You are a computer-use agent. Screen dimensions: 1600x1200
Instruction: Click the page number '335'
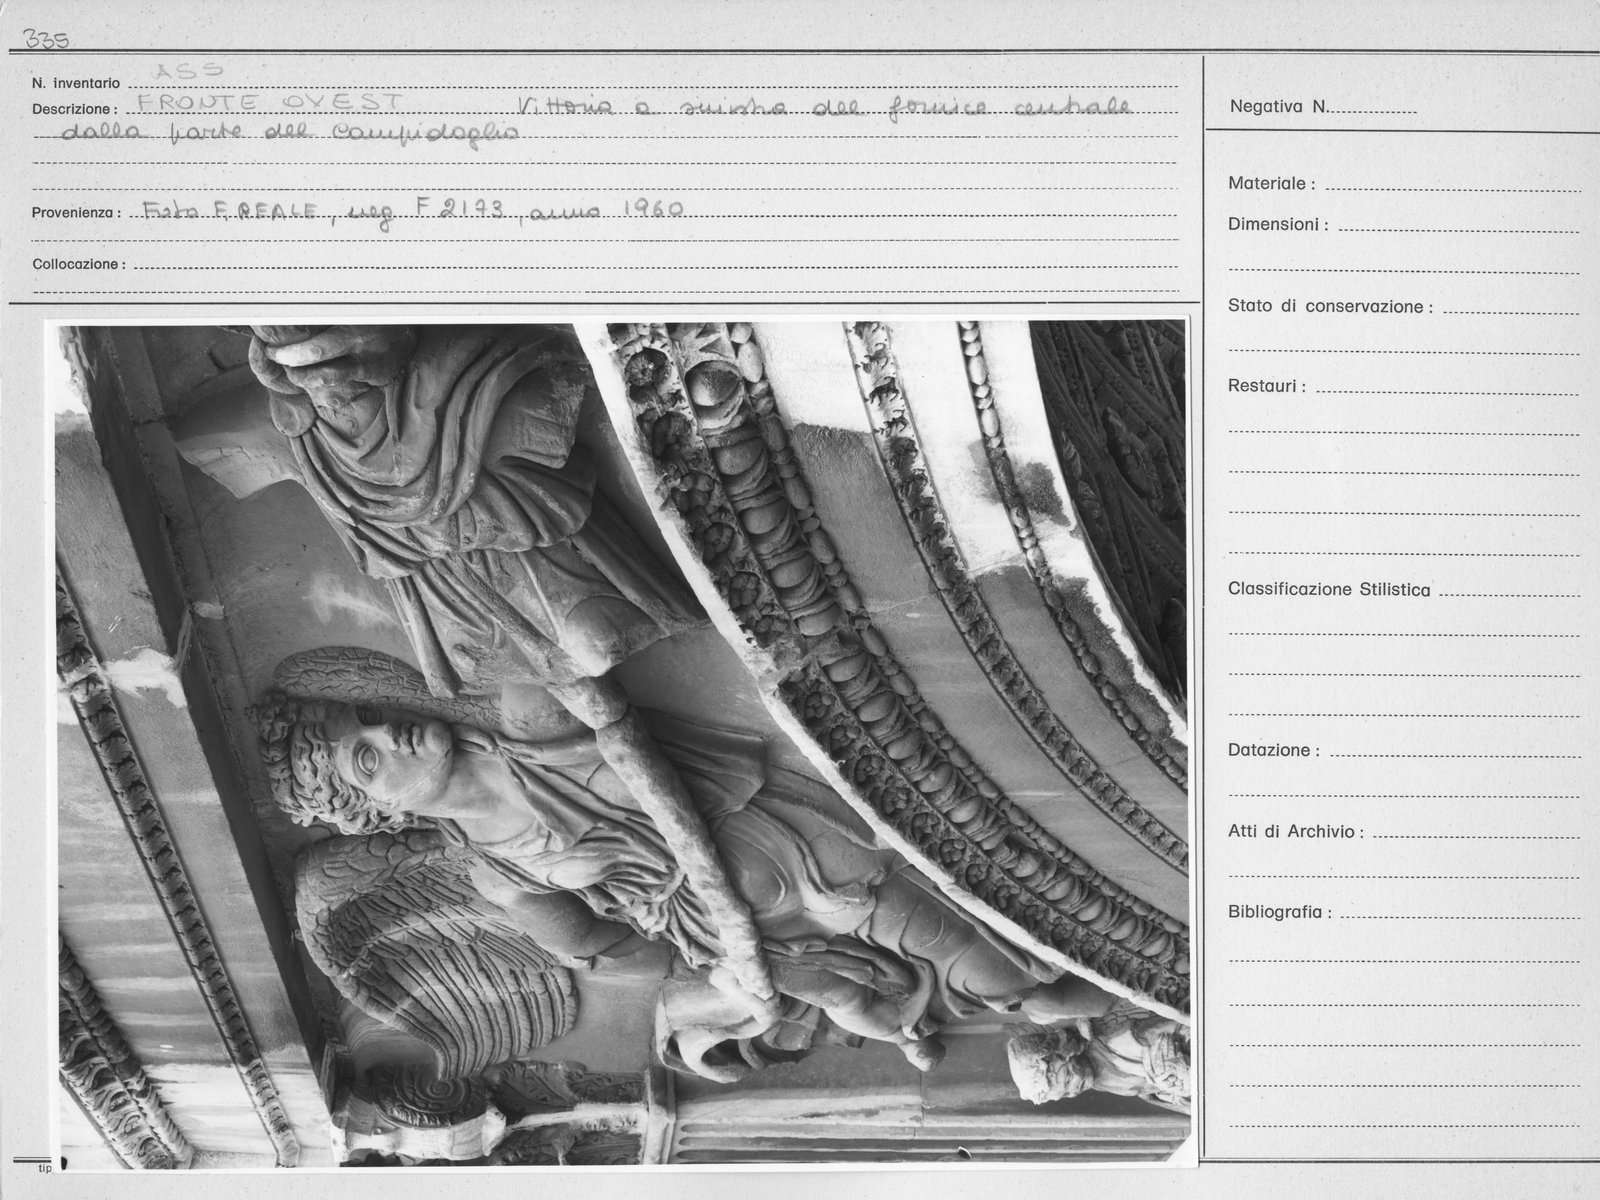[x=46, y=40]
